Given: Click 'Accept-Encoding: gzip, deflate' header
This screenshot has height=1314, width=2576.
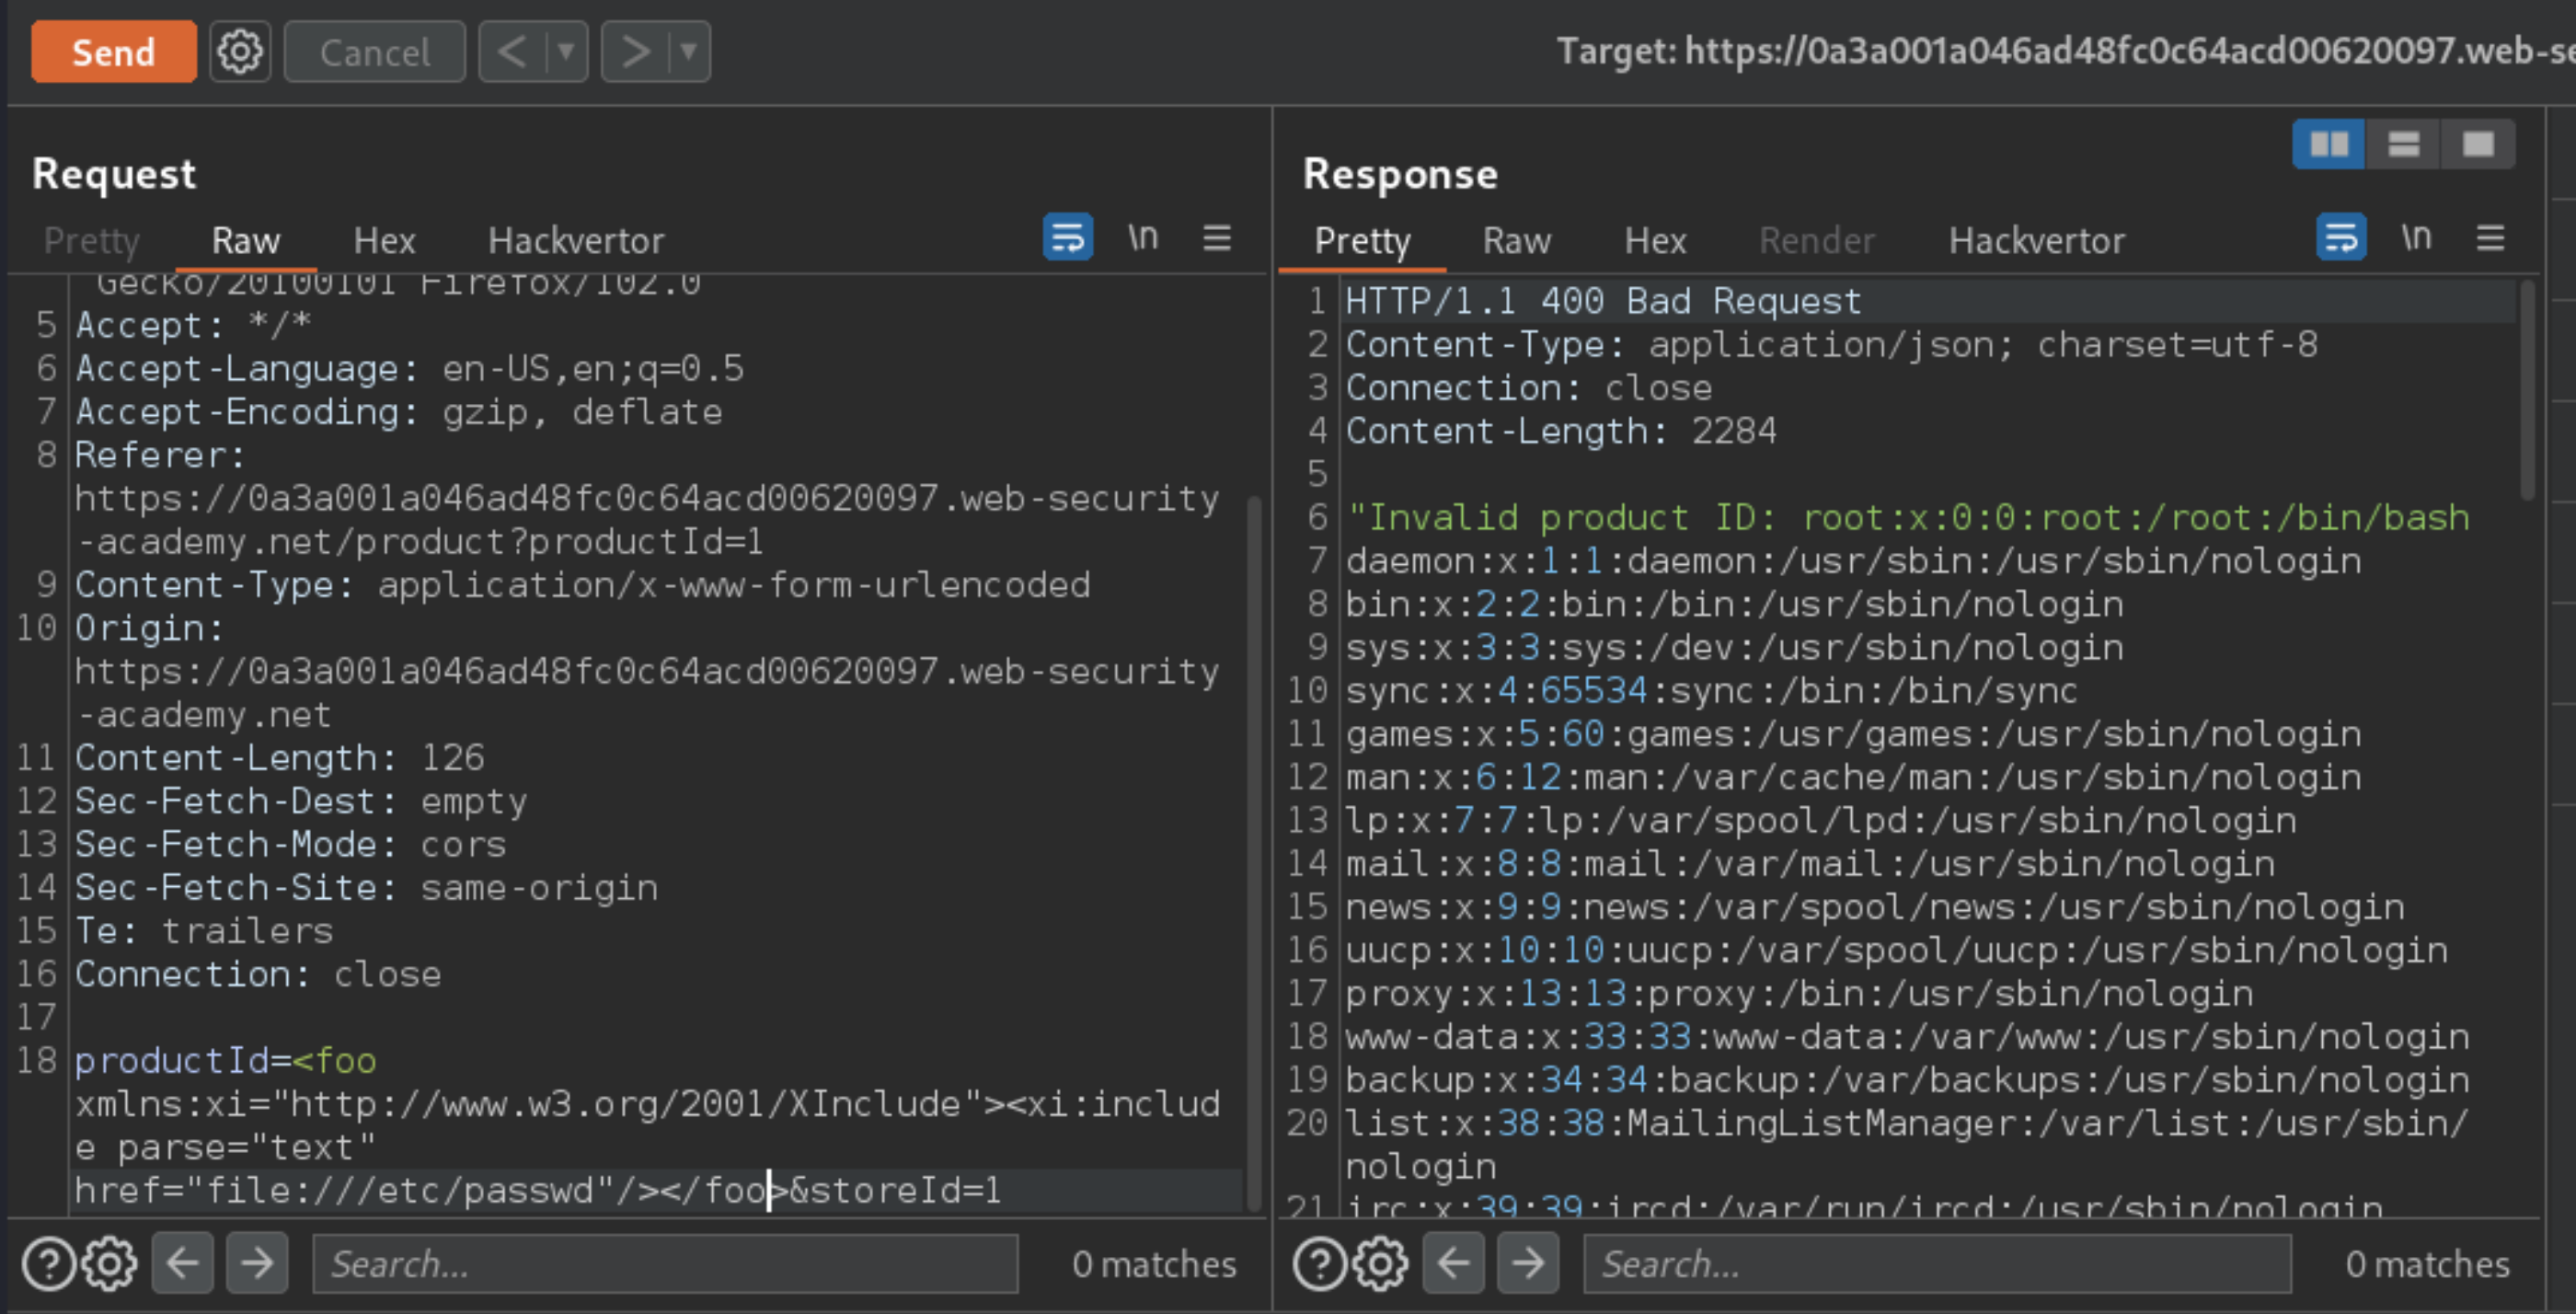Looking at the screenshot, I should 399,412.
